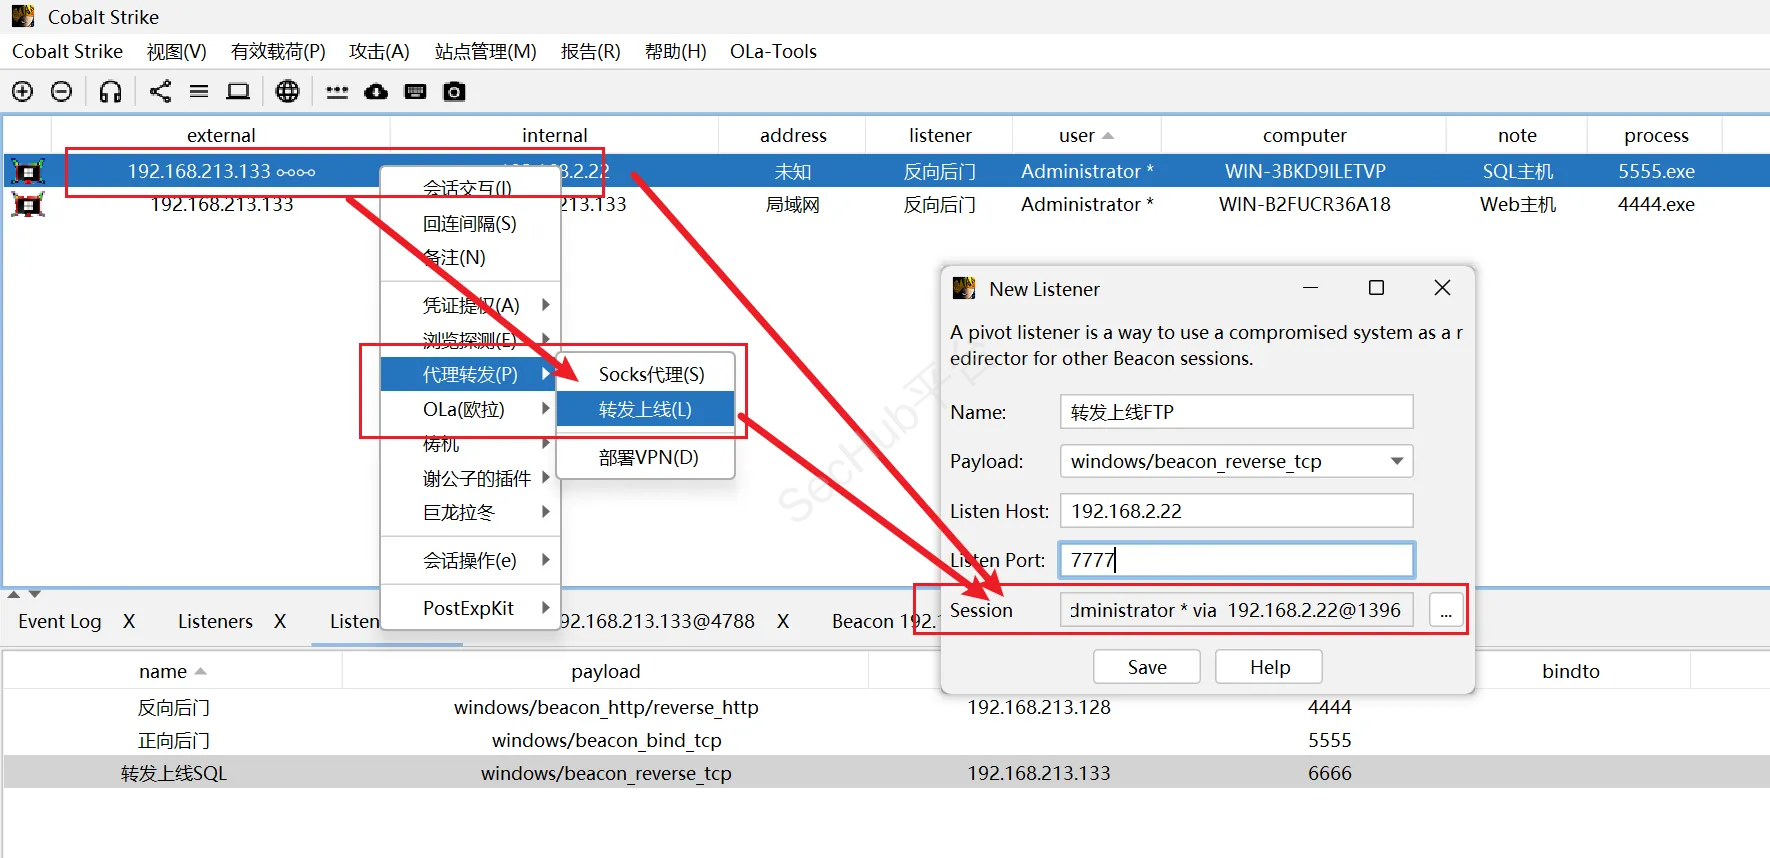This screenshot has width=1770, height=858.
Task: Click the connect plus icon in toolbar
Action: 22,92
